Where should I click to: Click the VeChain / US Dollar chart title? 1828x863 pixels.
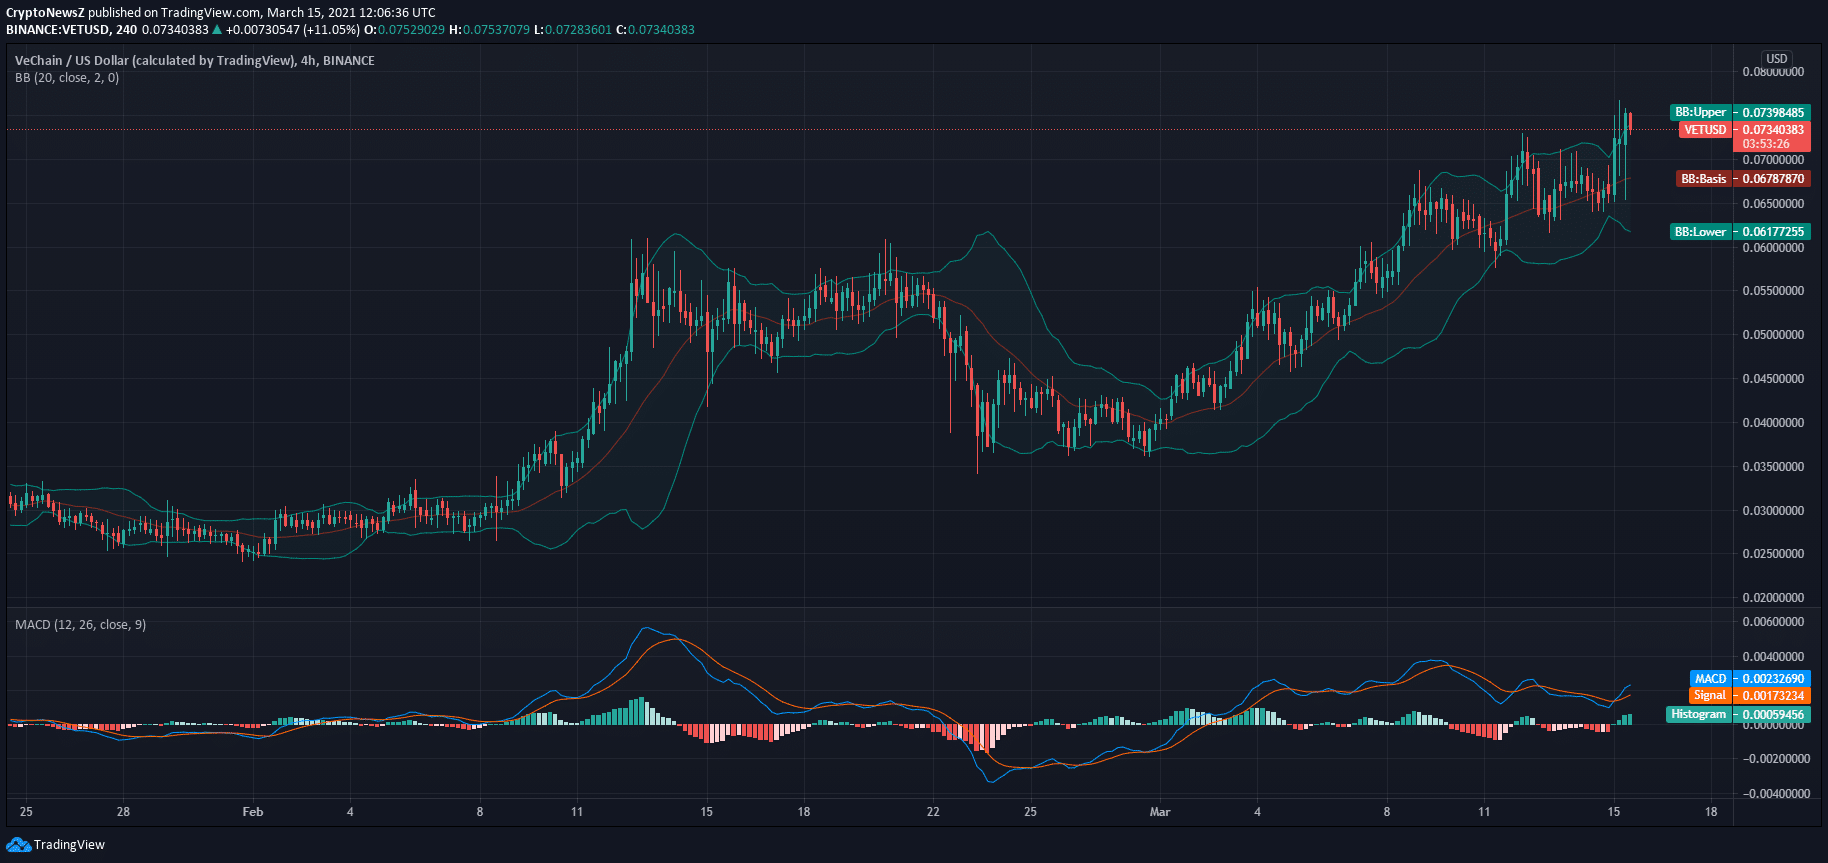(195, 61)
